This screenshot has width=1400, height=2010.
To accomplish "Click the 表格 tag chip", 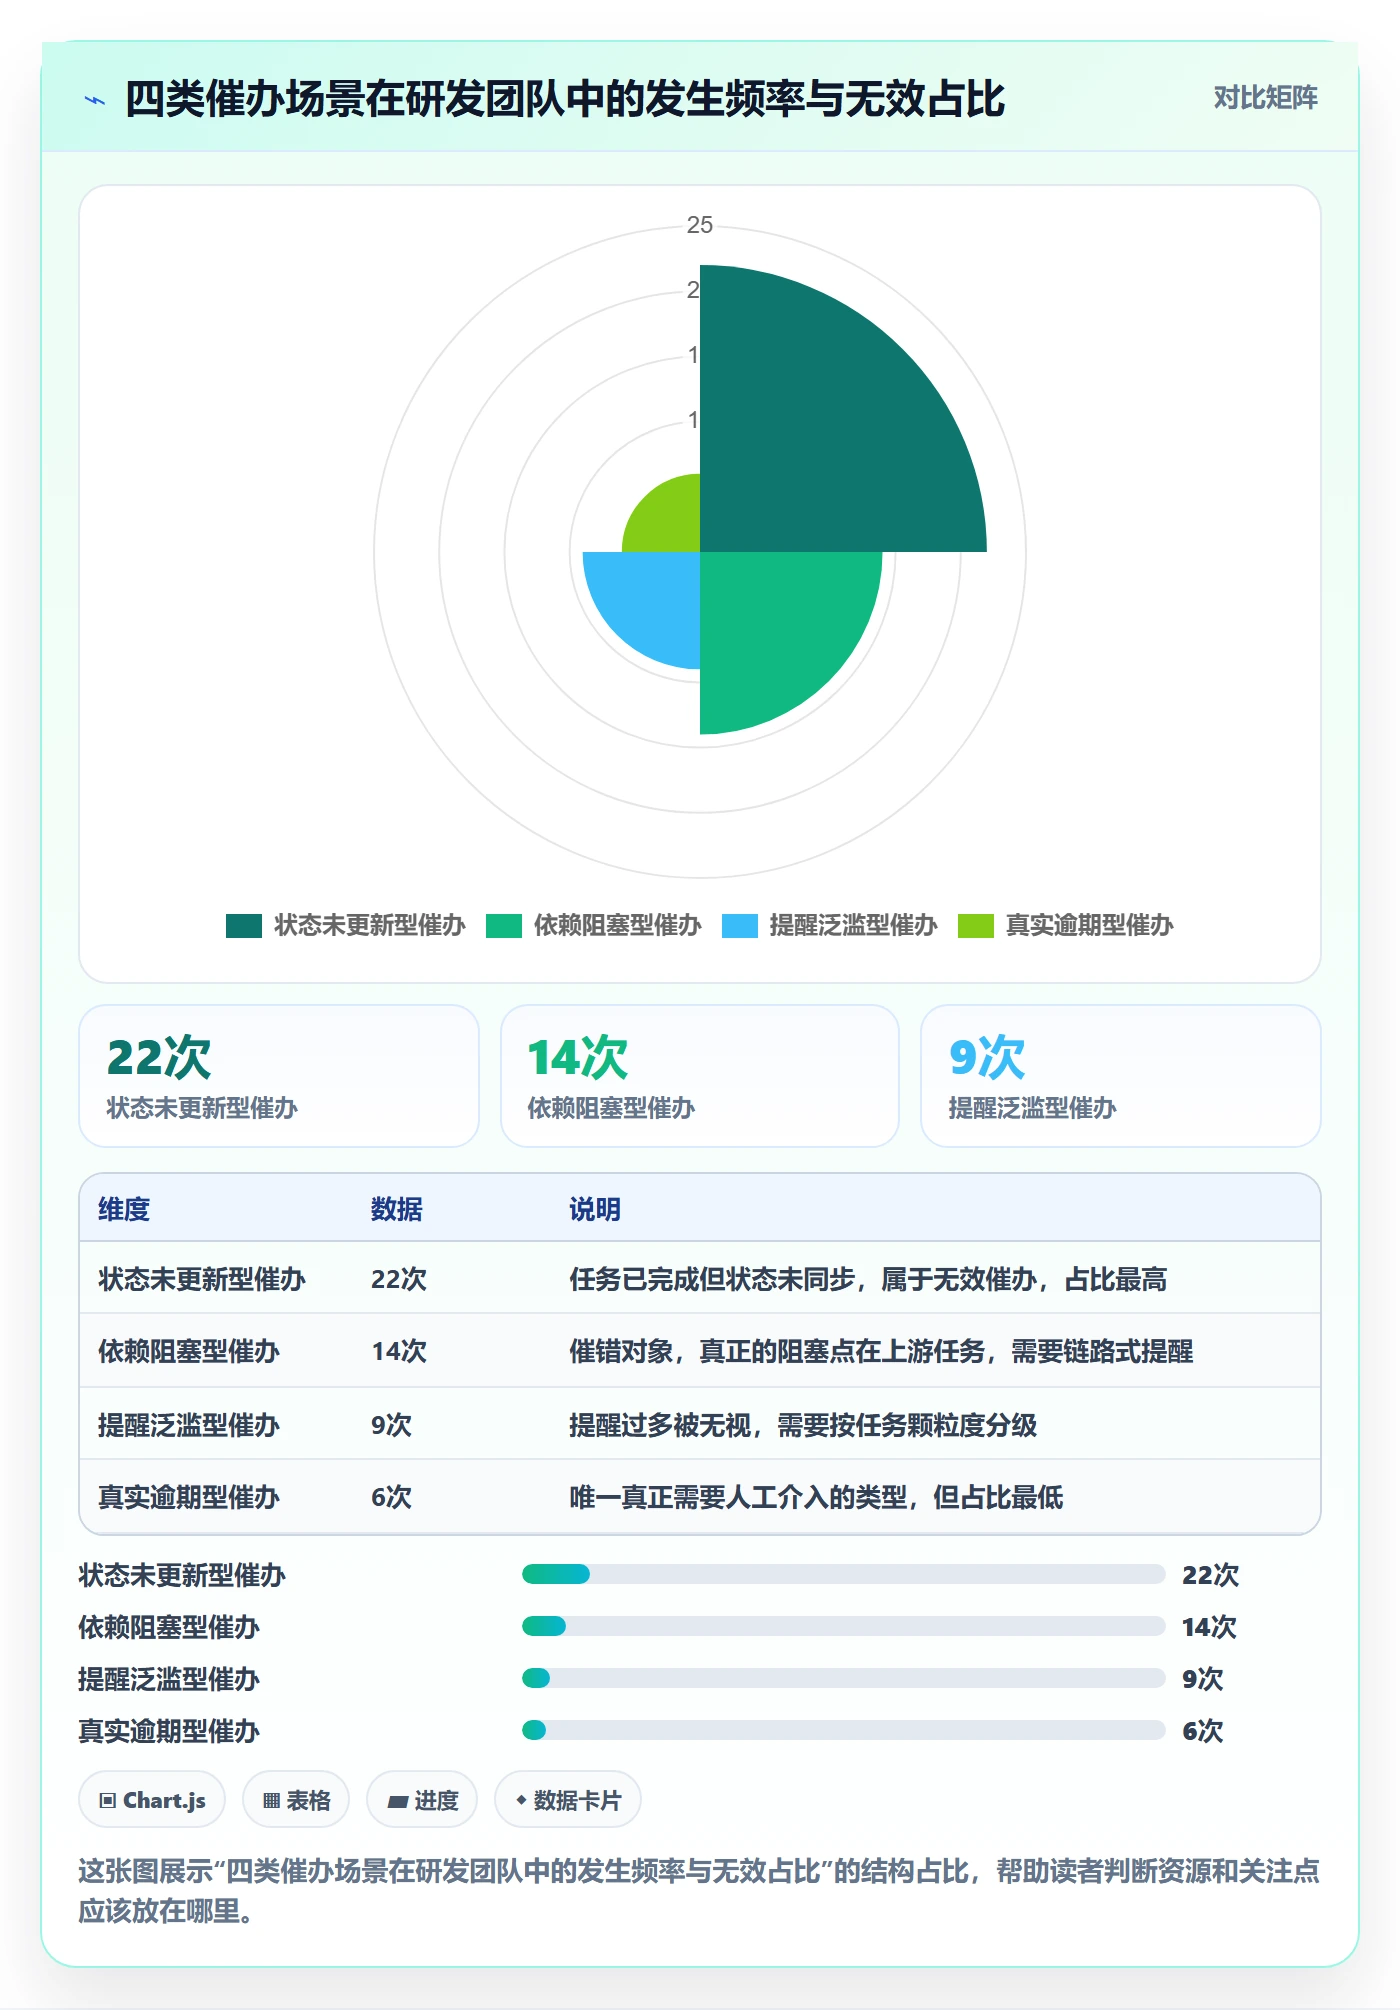I will pyautogui.click(x=296, y=1800).
